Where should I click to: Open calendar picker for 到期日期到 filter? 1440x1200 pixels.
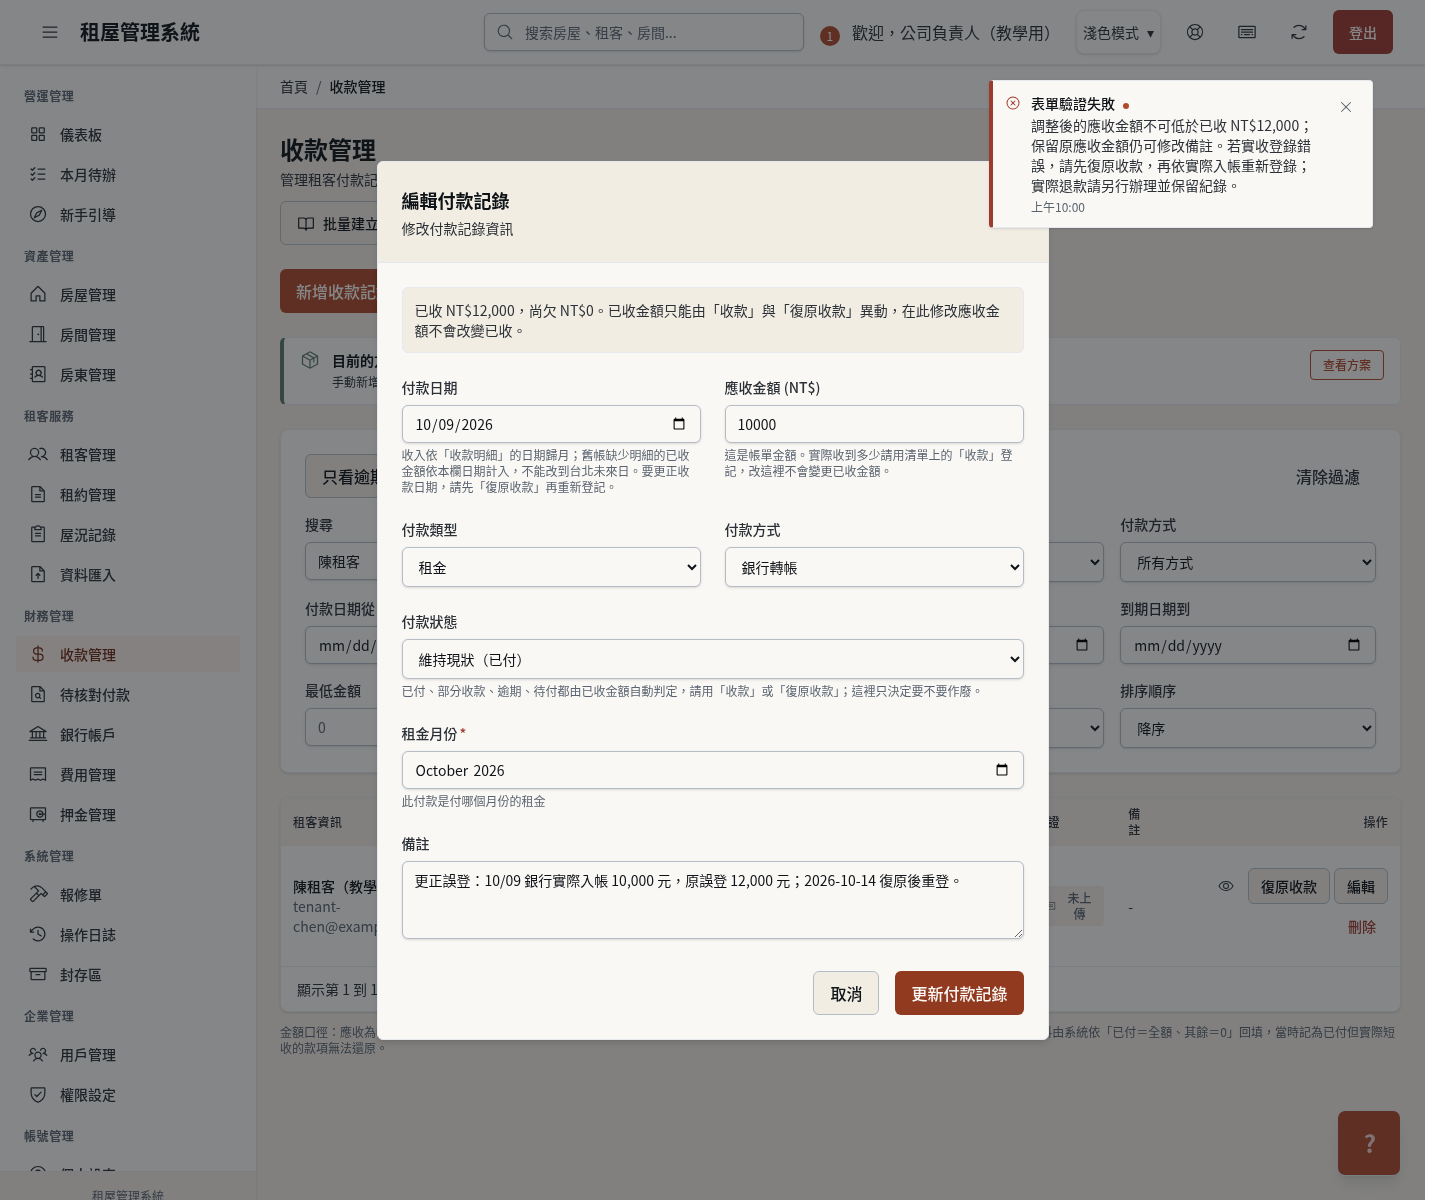[1354, 645]
